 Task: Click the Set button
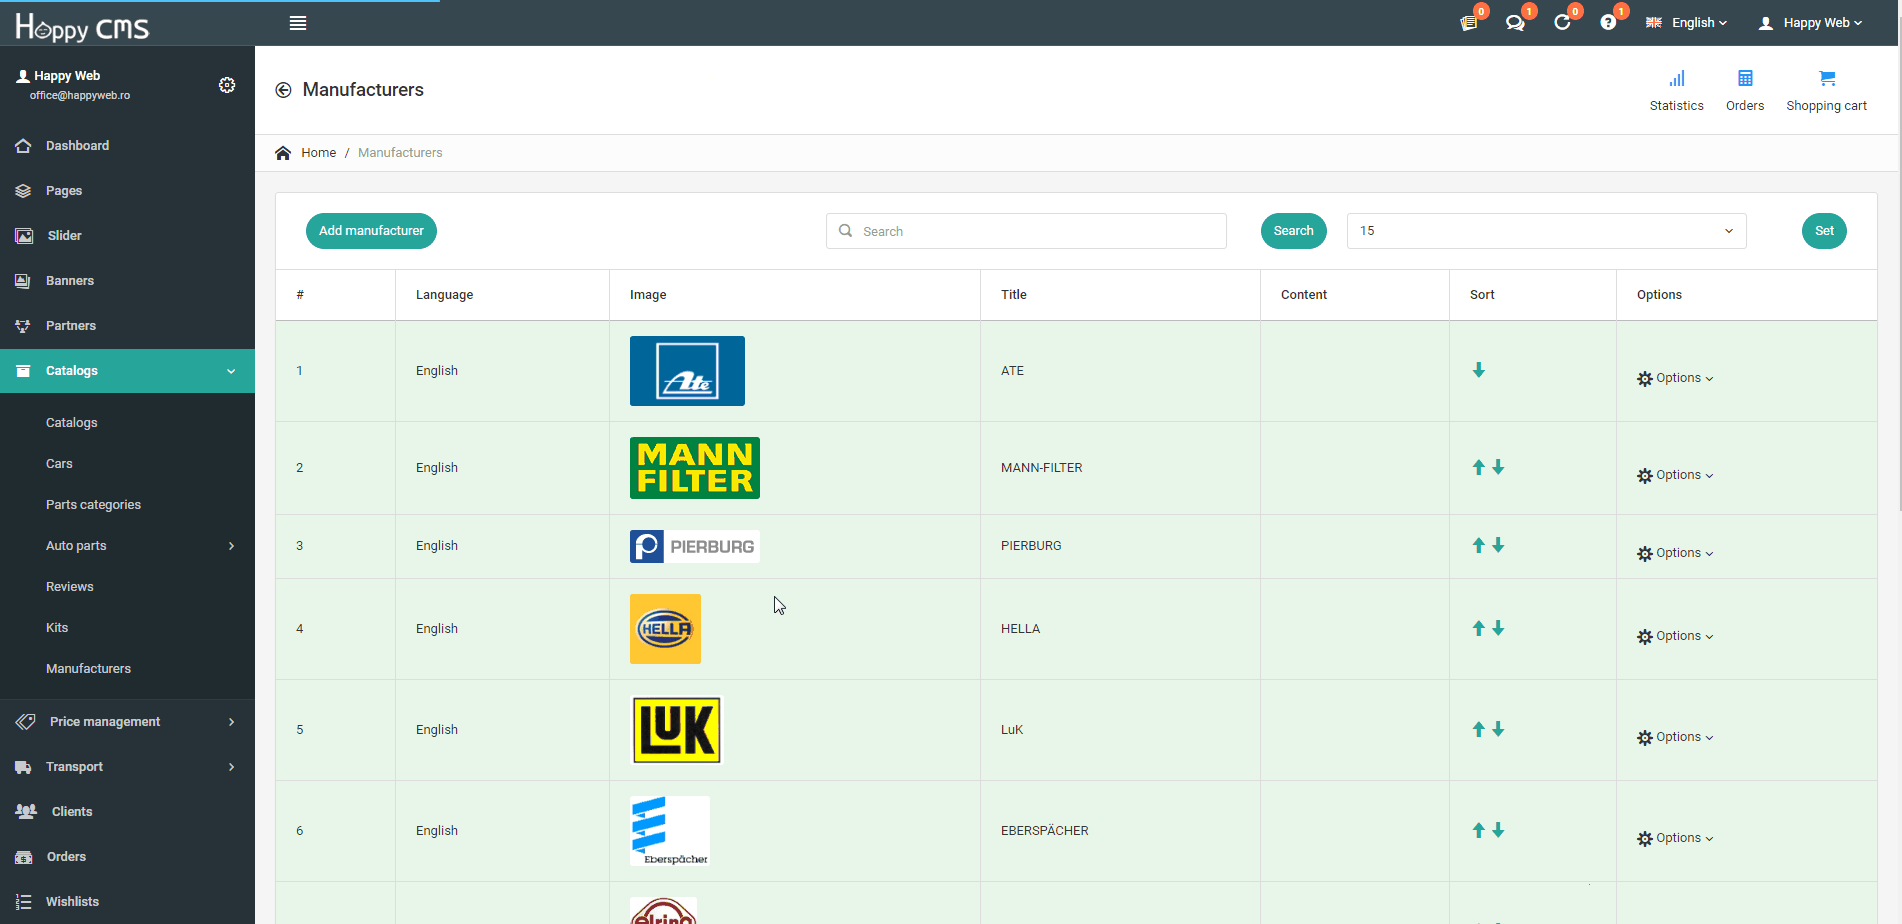click(x=1824, y=231)
